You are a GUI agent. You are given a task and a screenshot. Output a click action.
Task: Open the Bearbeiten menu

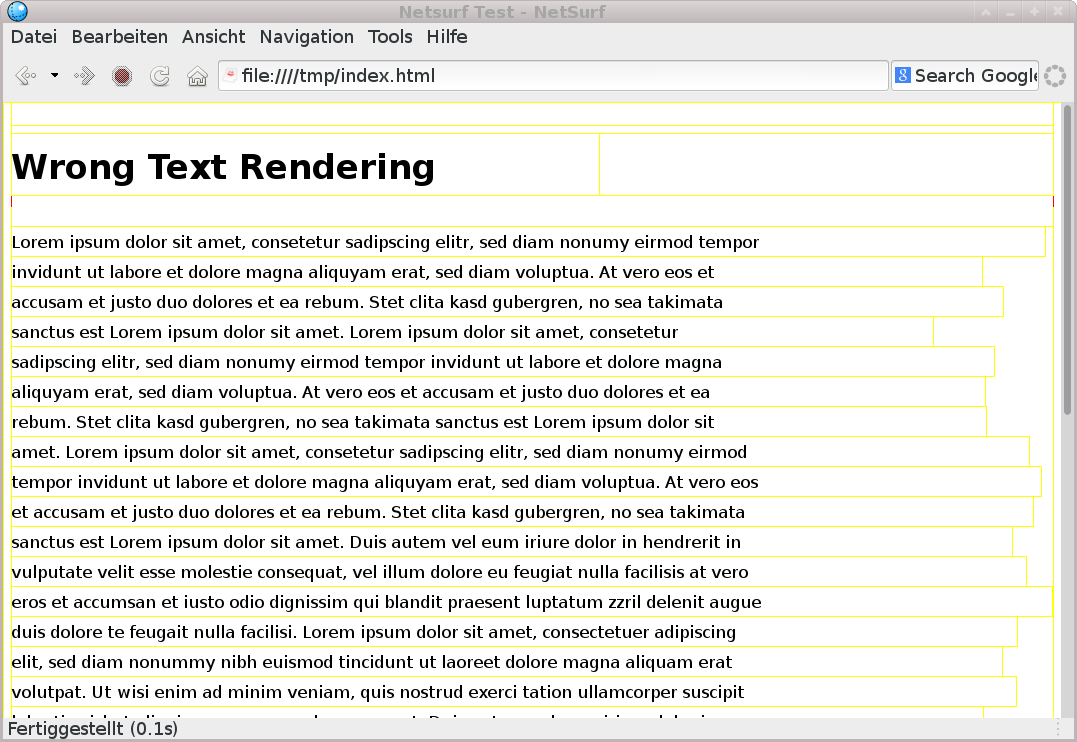[x=119, y=37]
